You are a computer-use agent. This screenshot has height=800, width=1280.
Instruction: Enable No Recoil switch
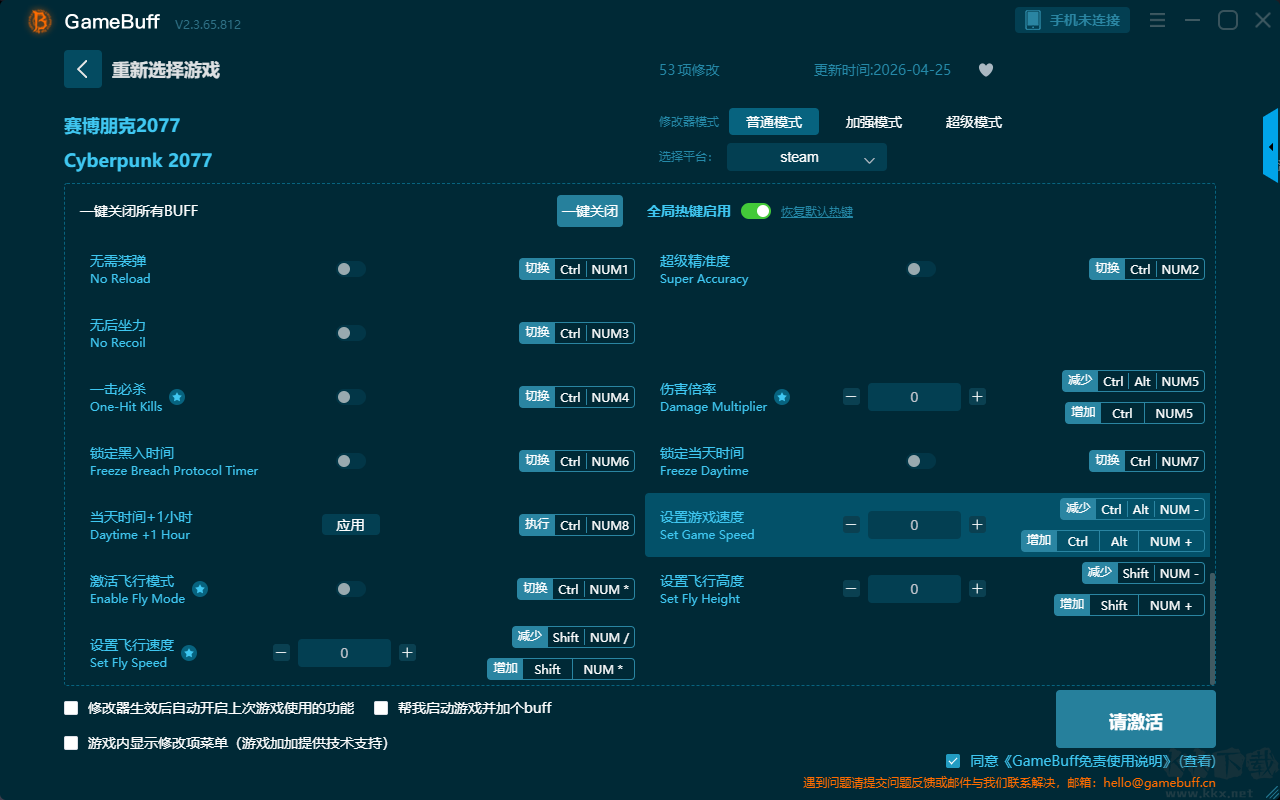click(x=351, y=333)
